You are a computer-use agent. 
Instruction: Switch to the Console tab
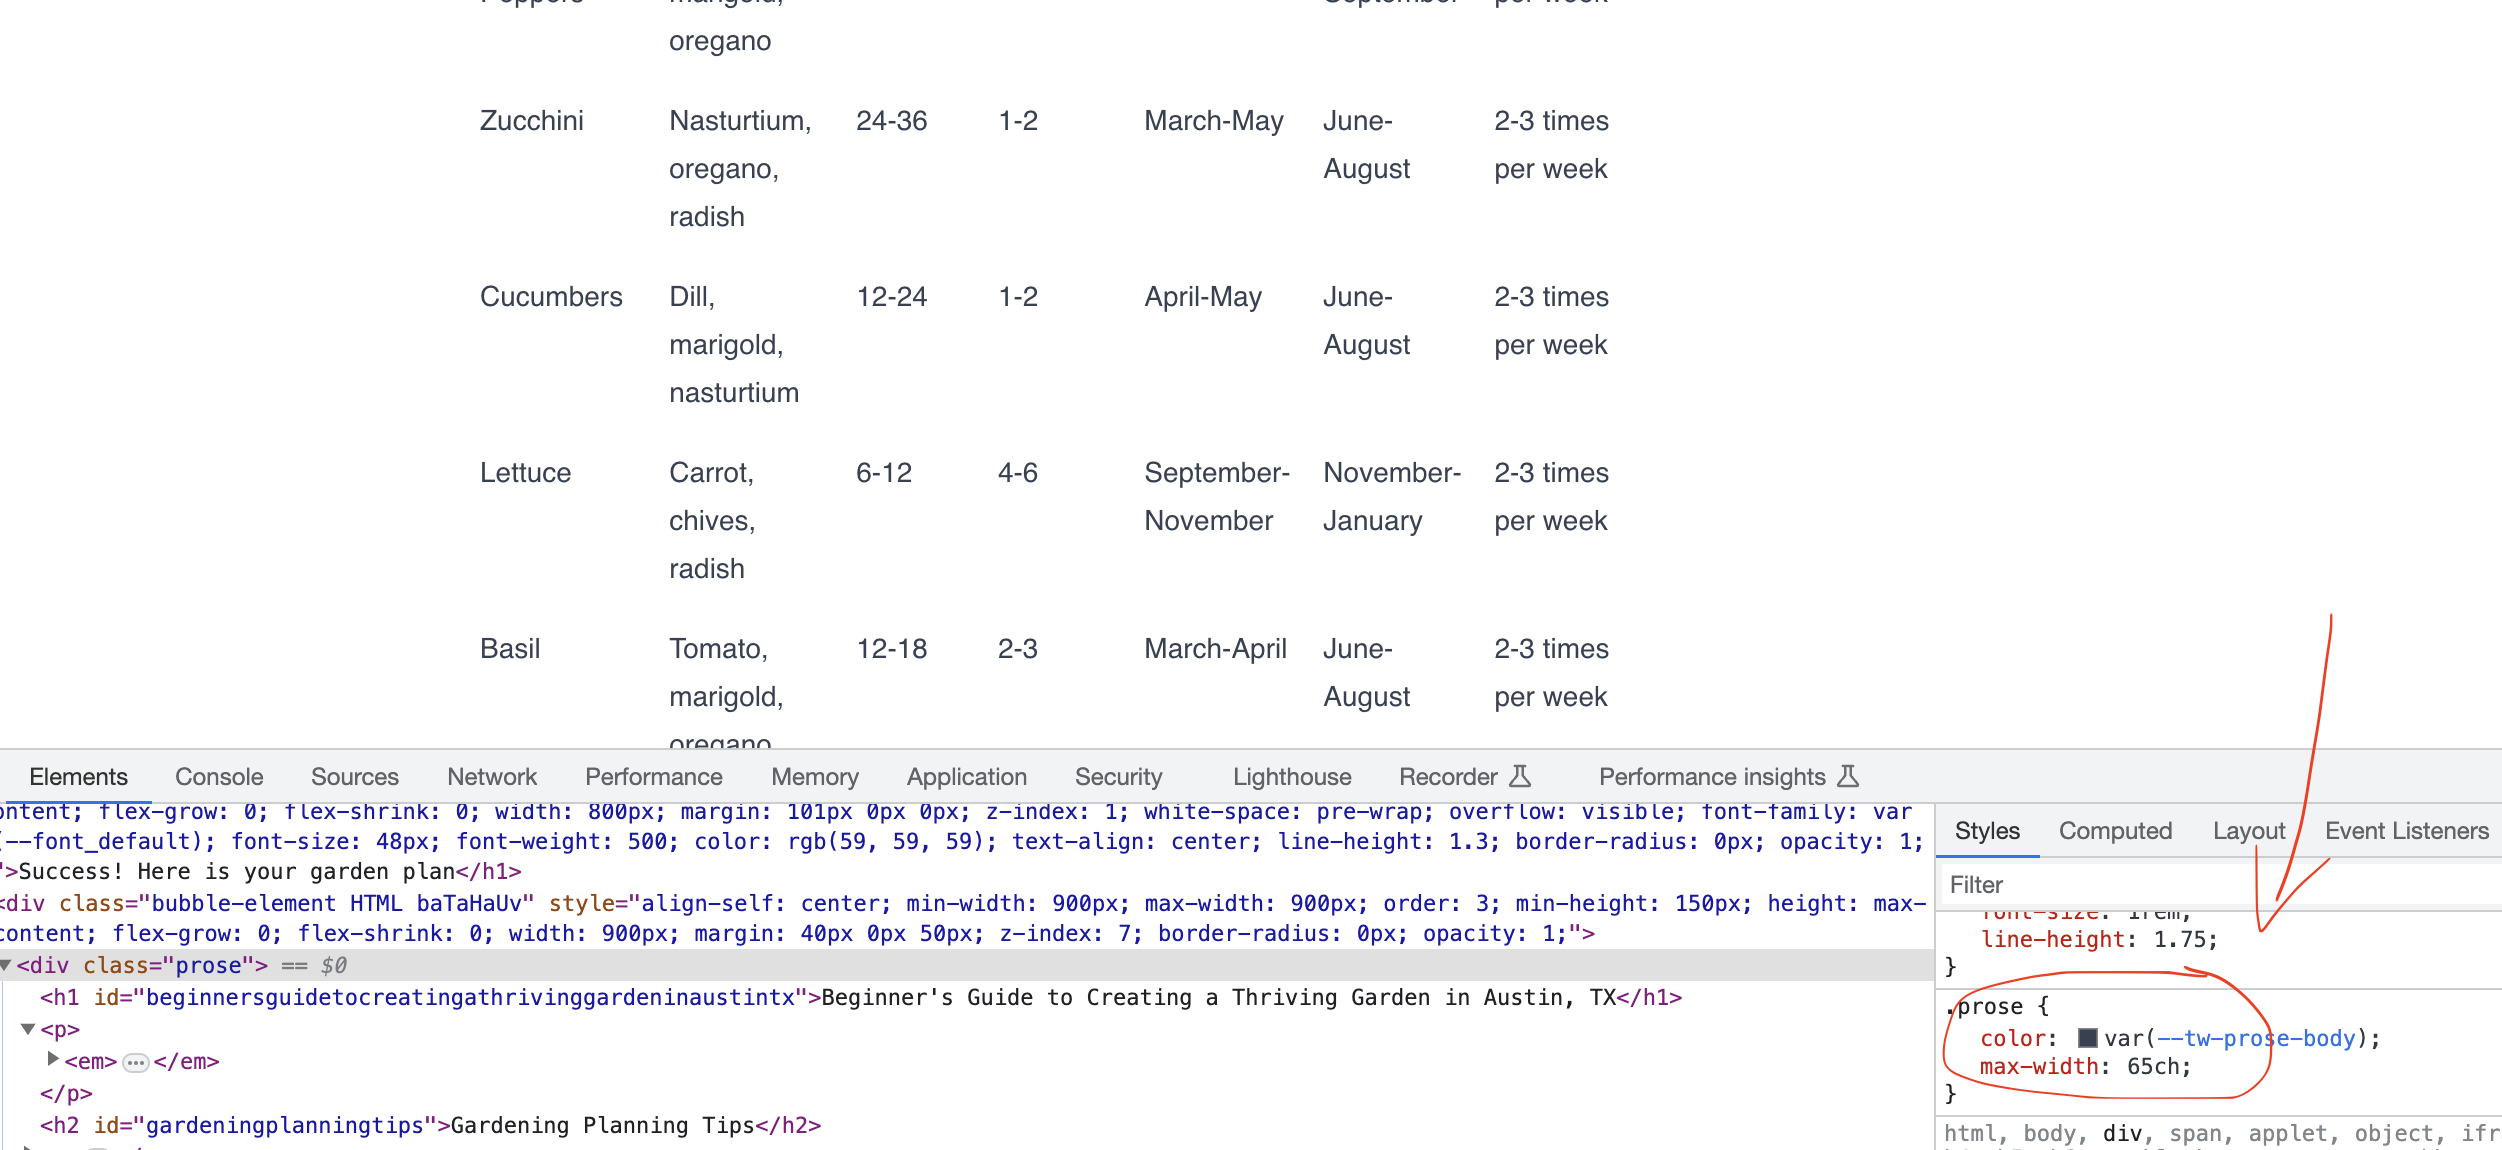tap(219, 777)
